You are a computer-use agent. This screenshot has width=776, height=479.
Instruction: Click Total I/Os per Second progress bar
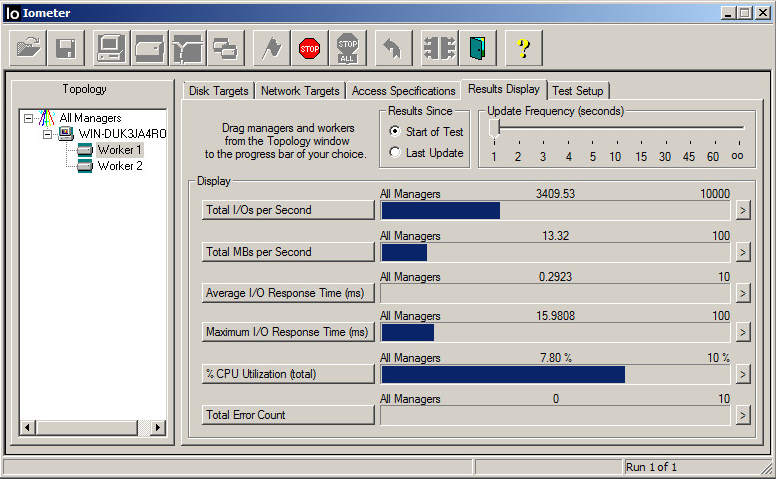coord(555,210)
